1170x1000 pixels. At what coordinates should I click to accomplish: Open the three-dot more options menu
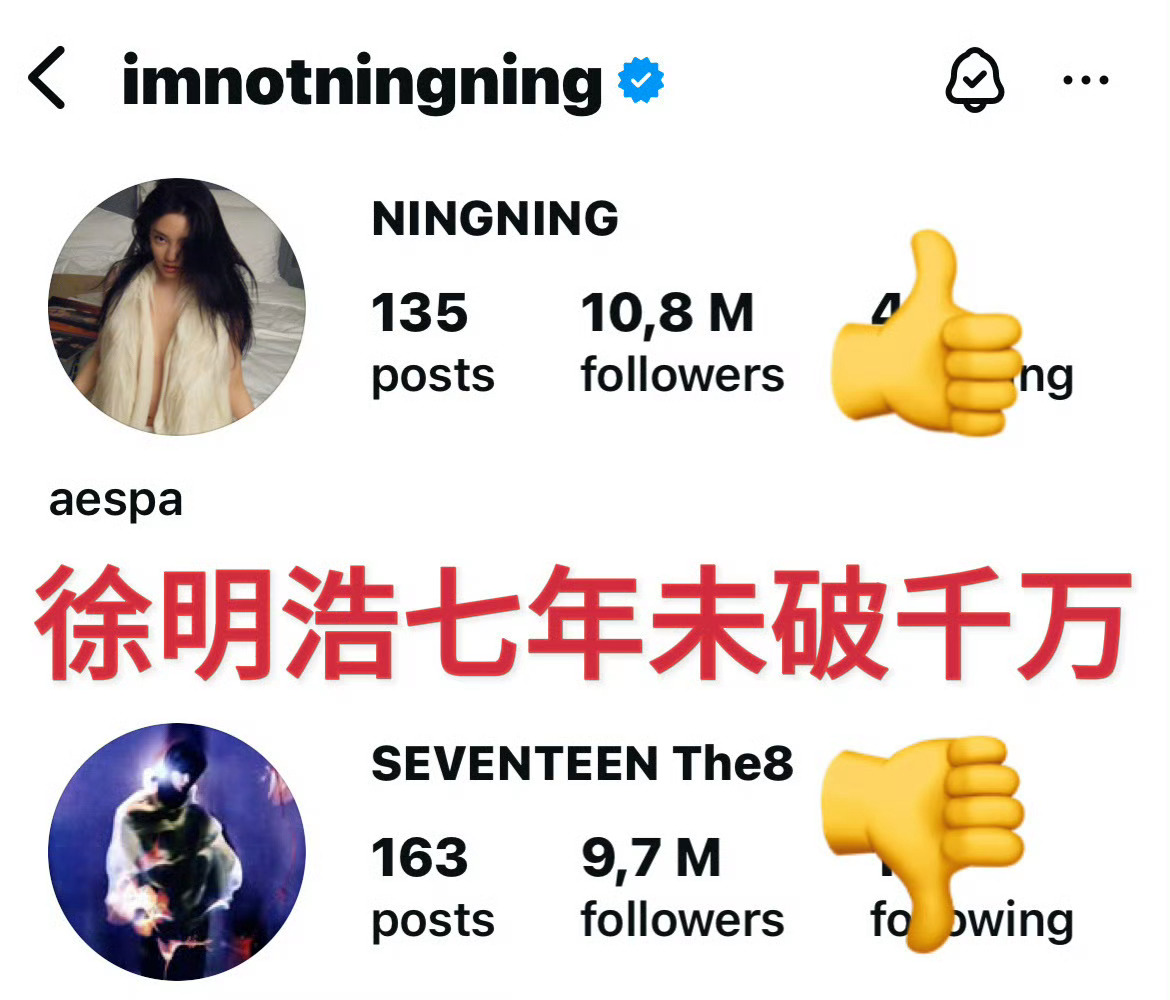coord(1086,80)
